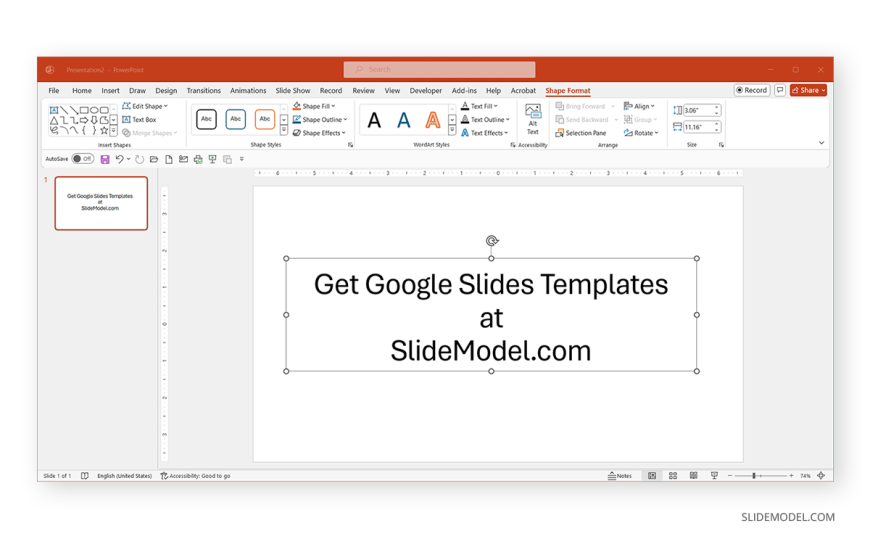The image size is (870, 539).
Task: Click the Search box in title bar
Action: 439,69
